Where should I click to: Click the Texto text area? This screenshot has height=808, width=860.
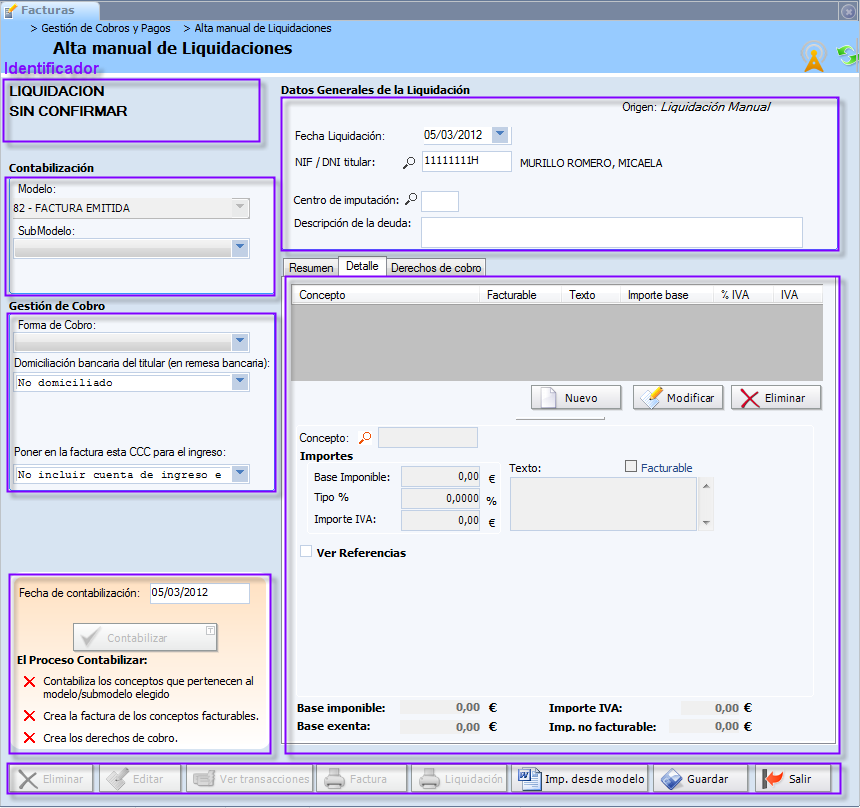click(603, 504)
